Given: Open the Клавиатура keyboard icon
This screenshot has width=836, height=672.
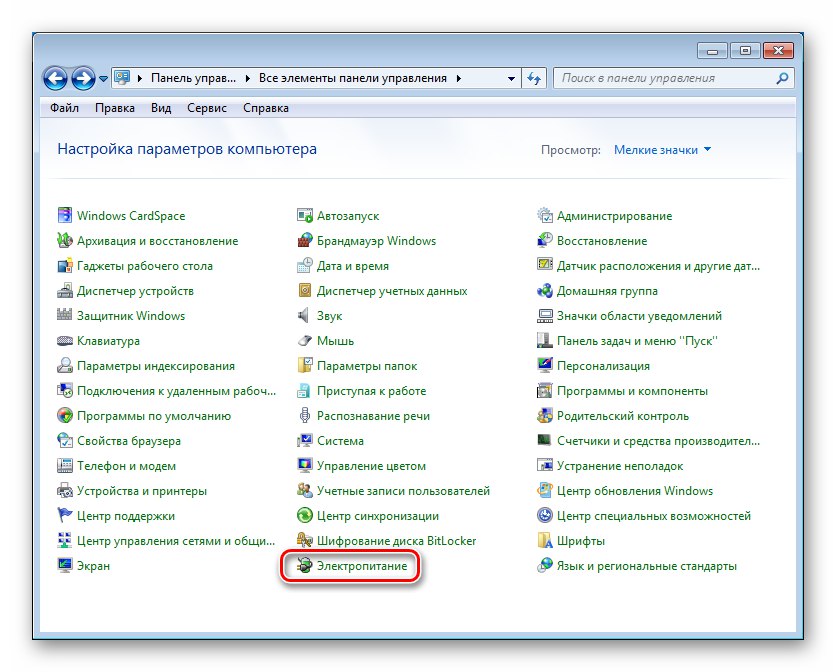Looking at the screenshot, I should point(65,340).
